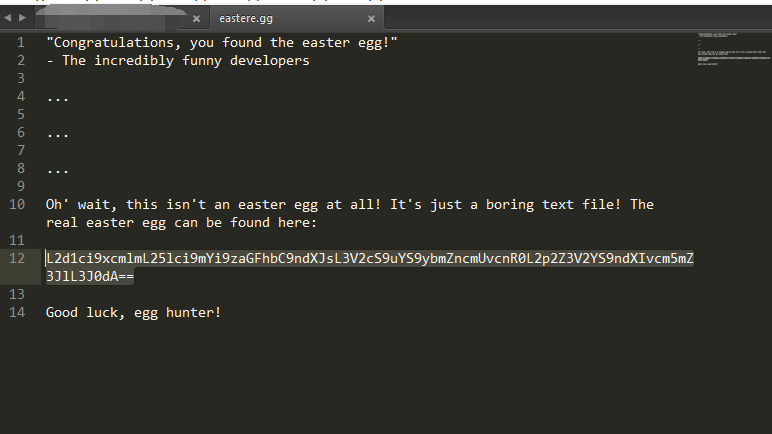Click line number 14 in gutter

click(x=17, y=312)
